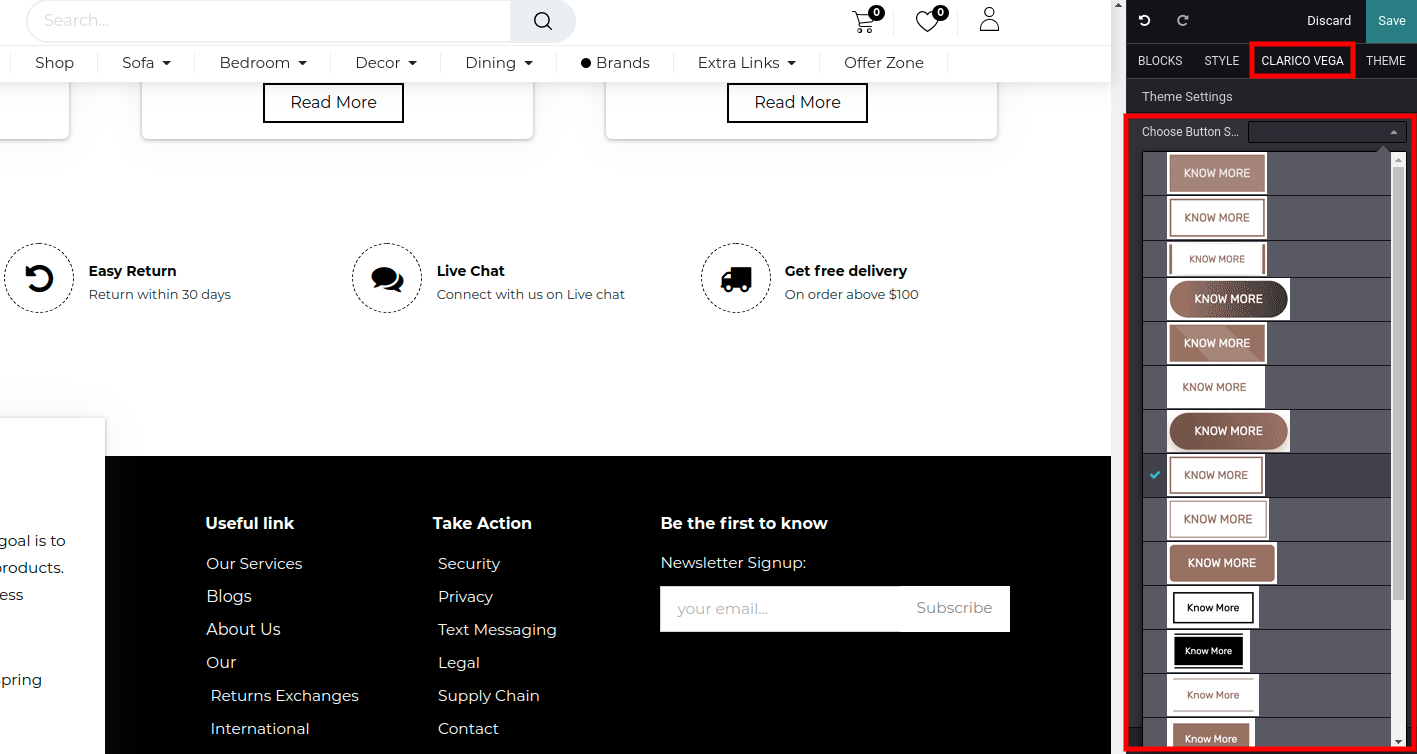Expand the Extra Links dropdown
The image size is (1417, 754).
(x=746, y=63)
